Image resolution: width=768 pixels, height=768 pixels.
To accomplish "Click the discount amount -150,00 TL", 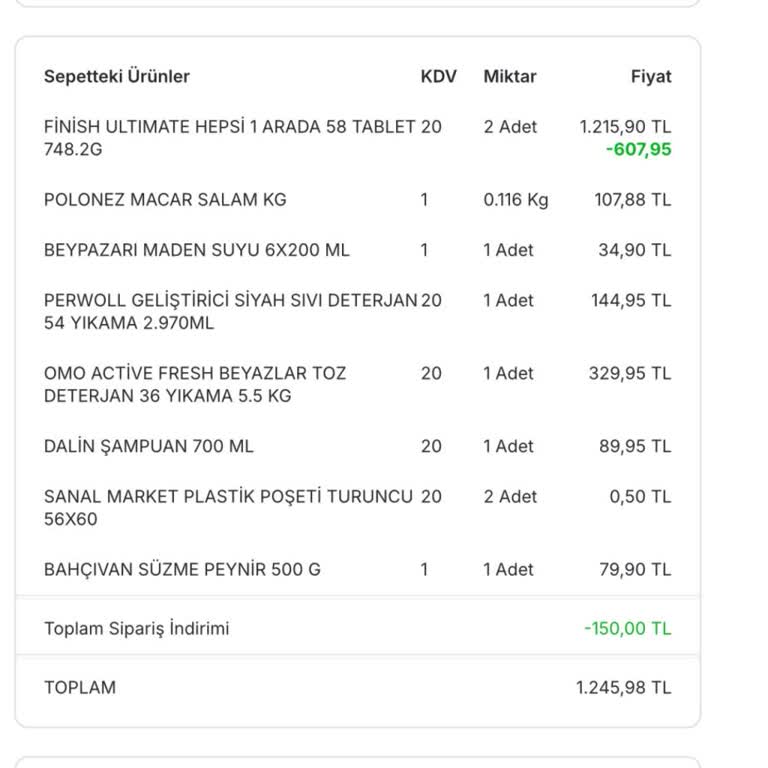I will coord(628,628).
